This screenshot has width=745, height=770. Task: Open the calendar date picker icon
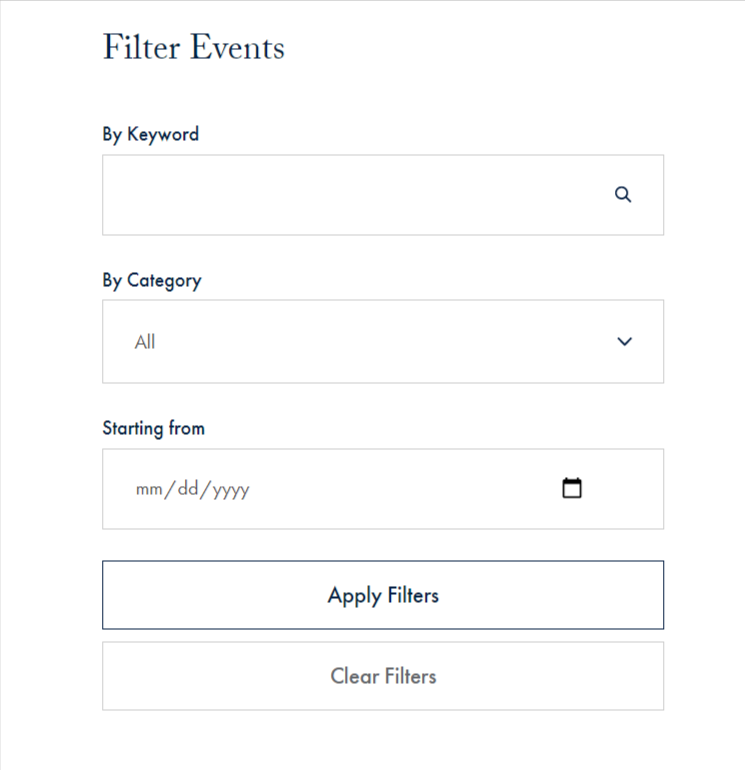pyautogui.click(x=572, y=488)
